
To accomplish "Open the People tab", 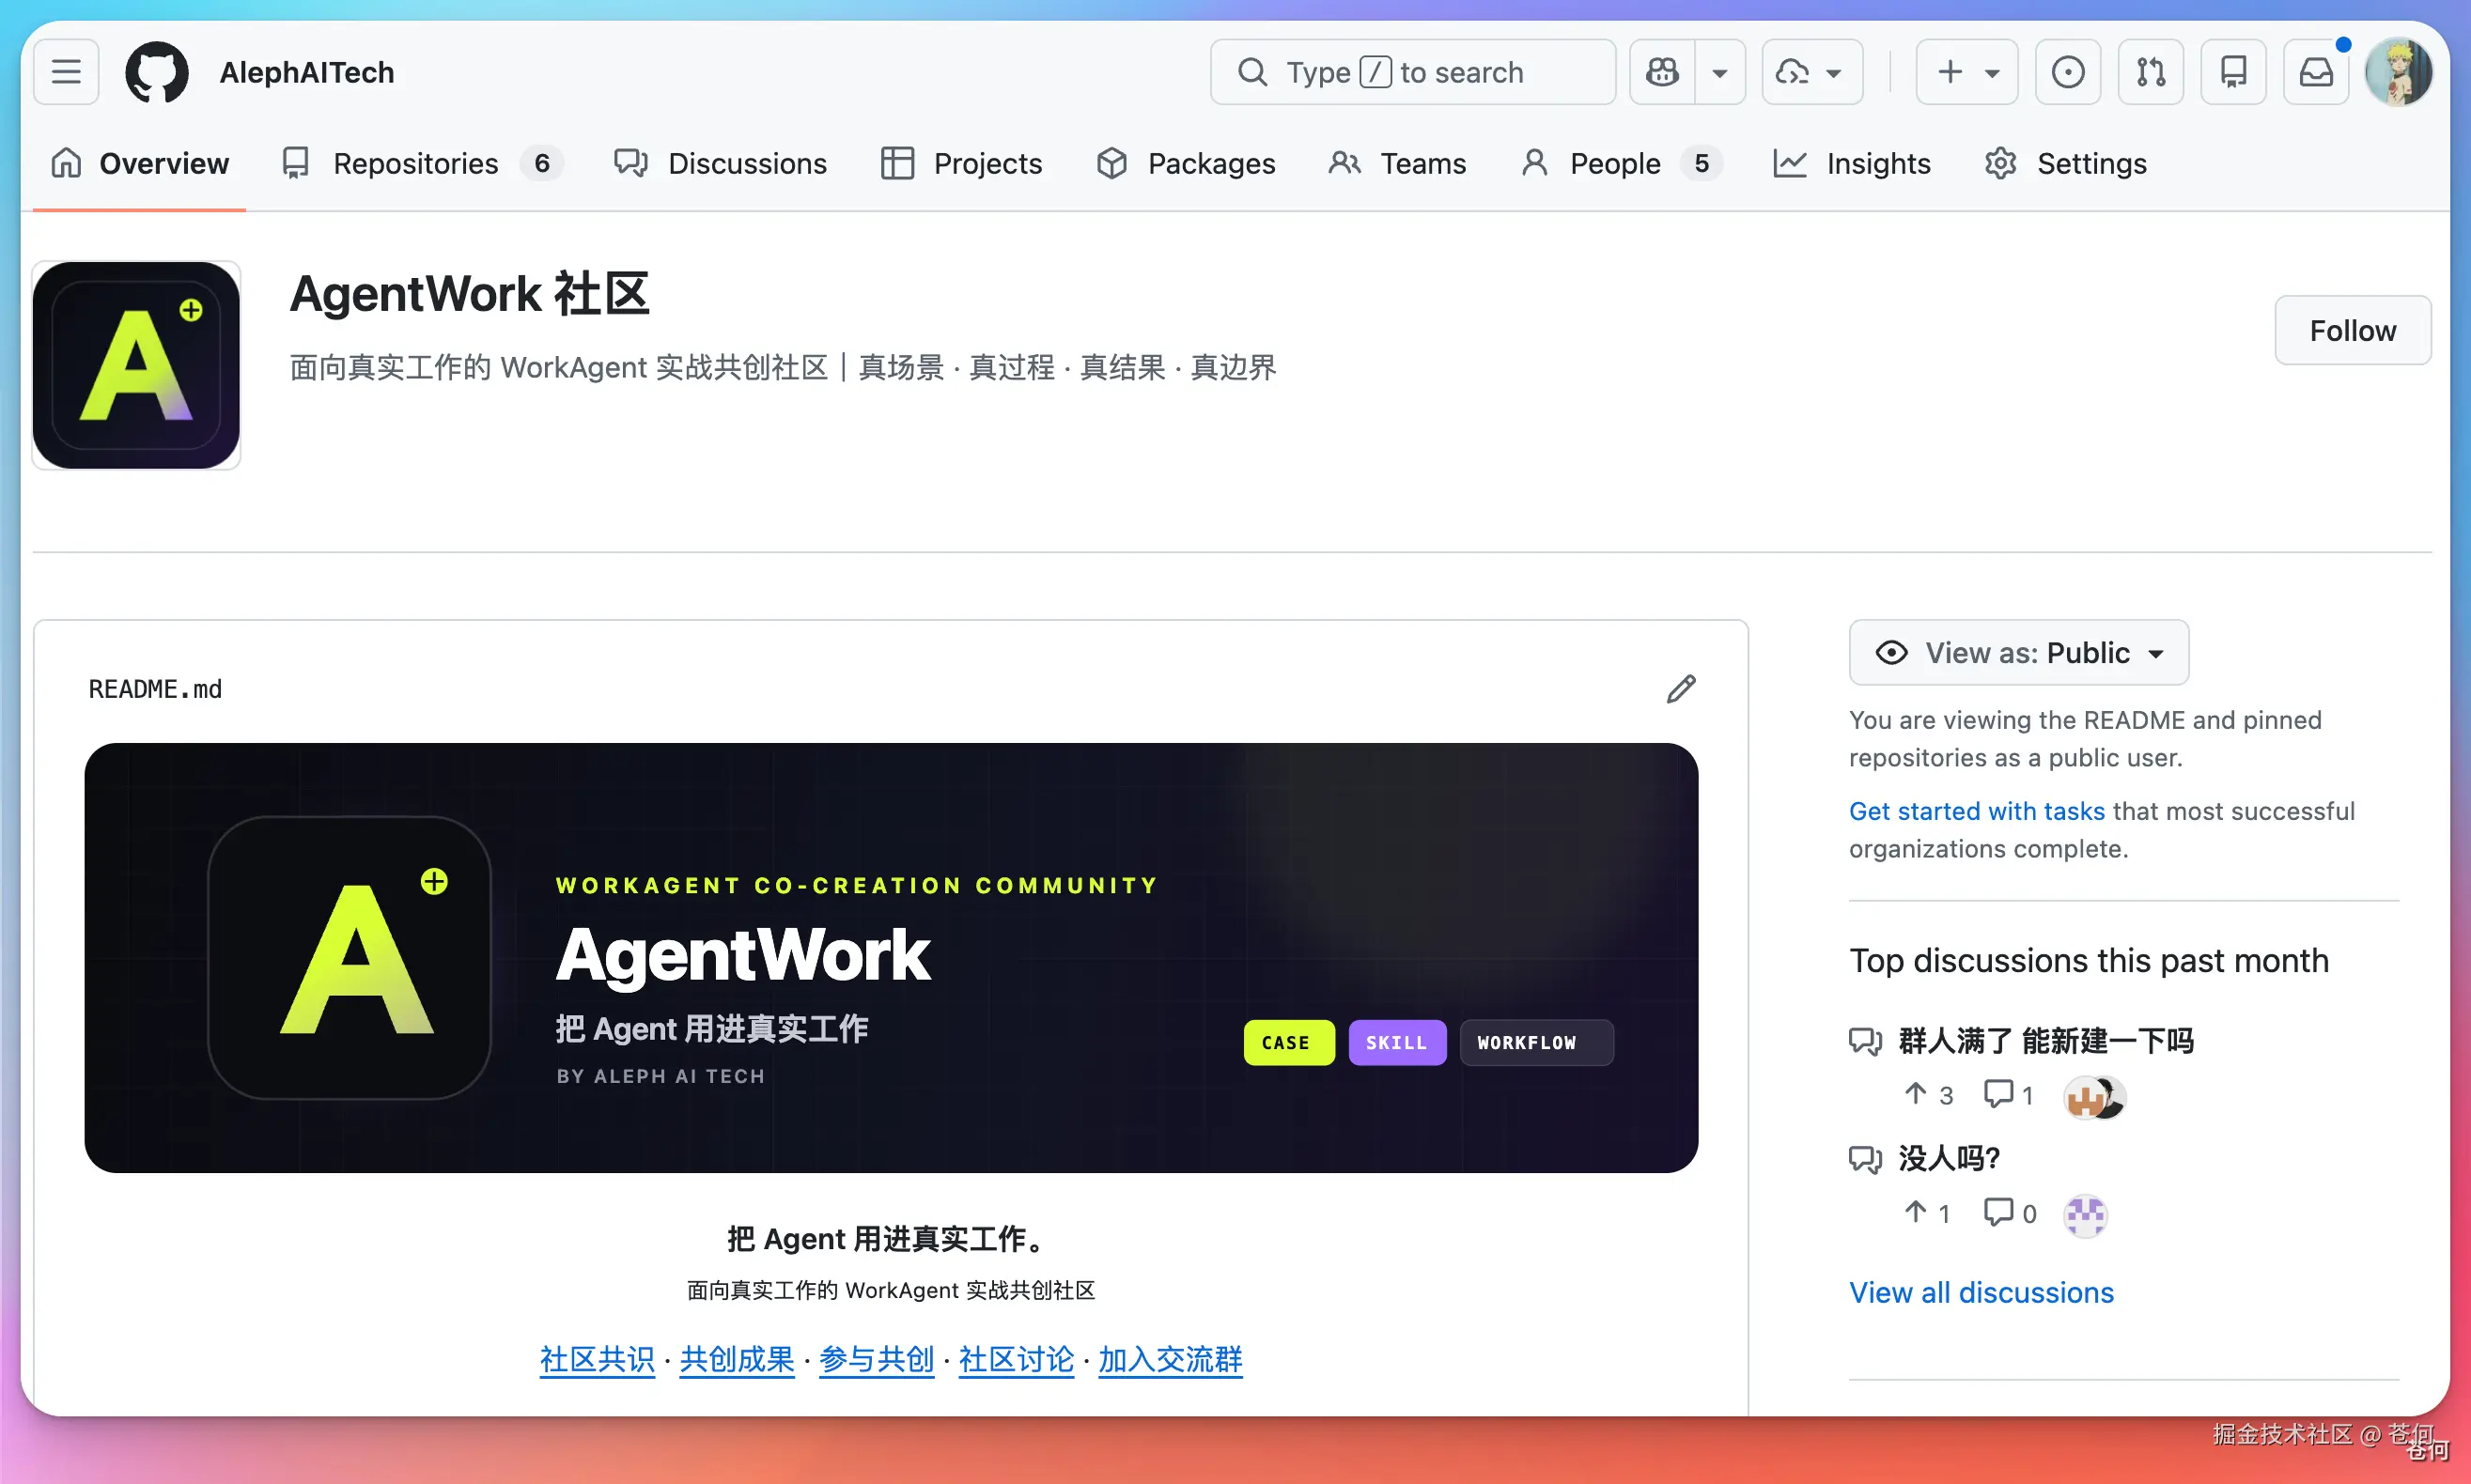I will coord(1621,163).
